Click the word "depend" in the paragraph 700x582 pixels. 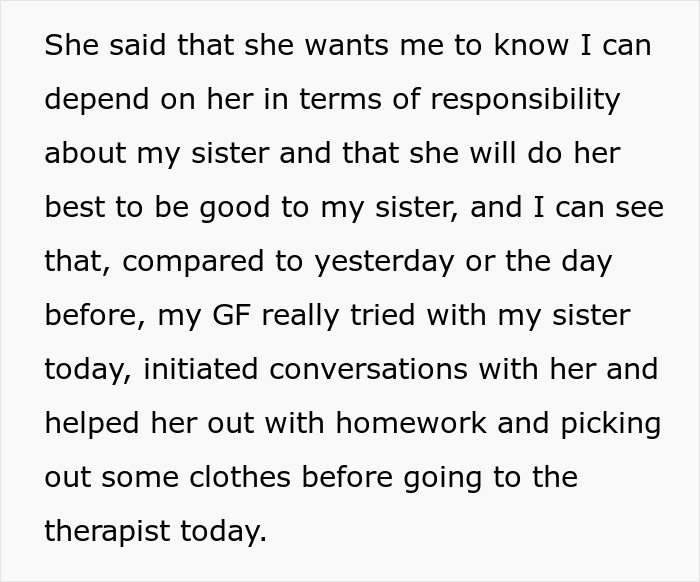92,100
